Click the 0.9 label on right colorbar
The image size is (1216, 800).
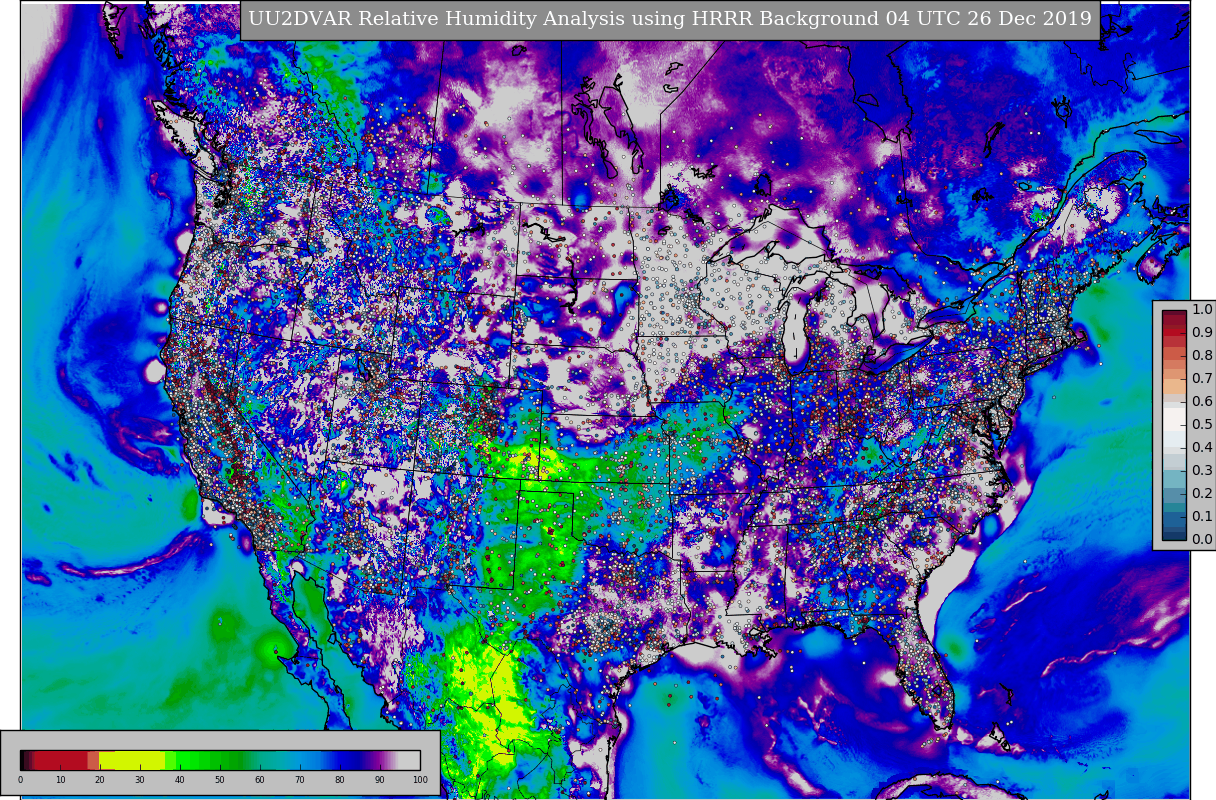point(1202,333)
